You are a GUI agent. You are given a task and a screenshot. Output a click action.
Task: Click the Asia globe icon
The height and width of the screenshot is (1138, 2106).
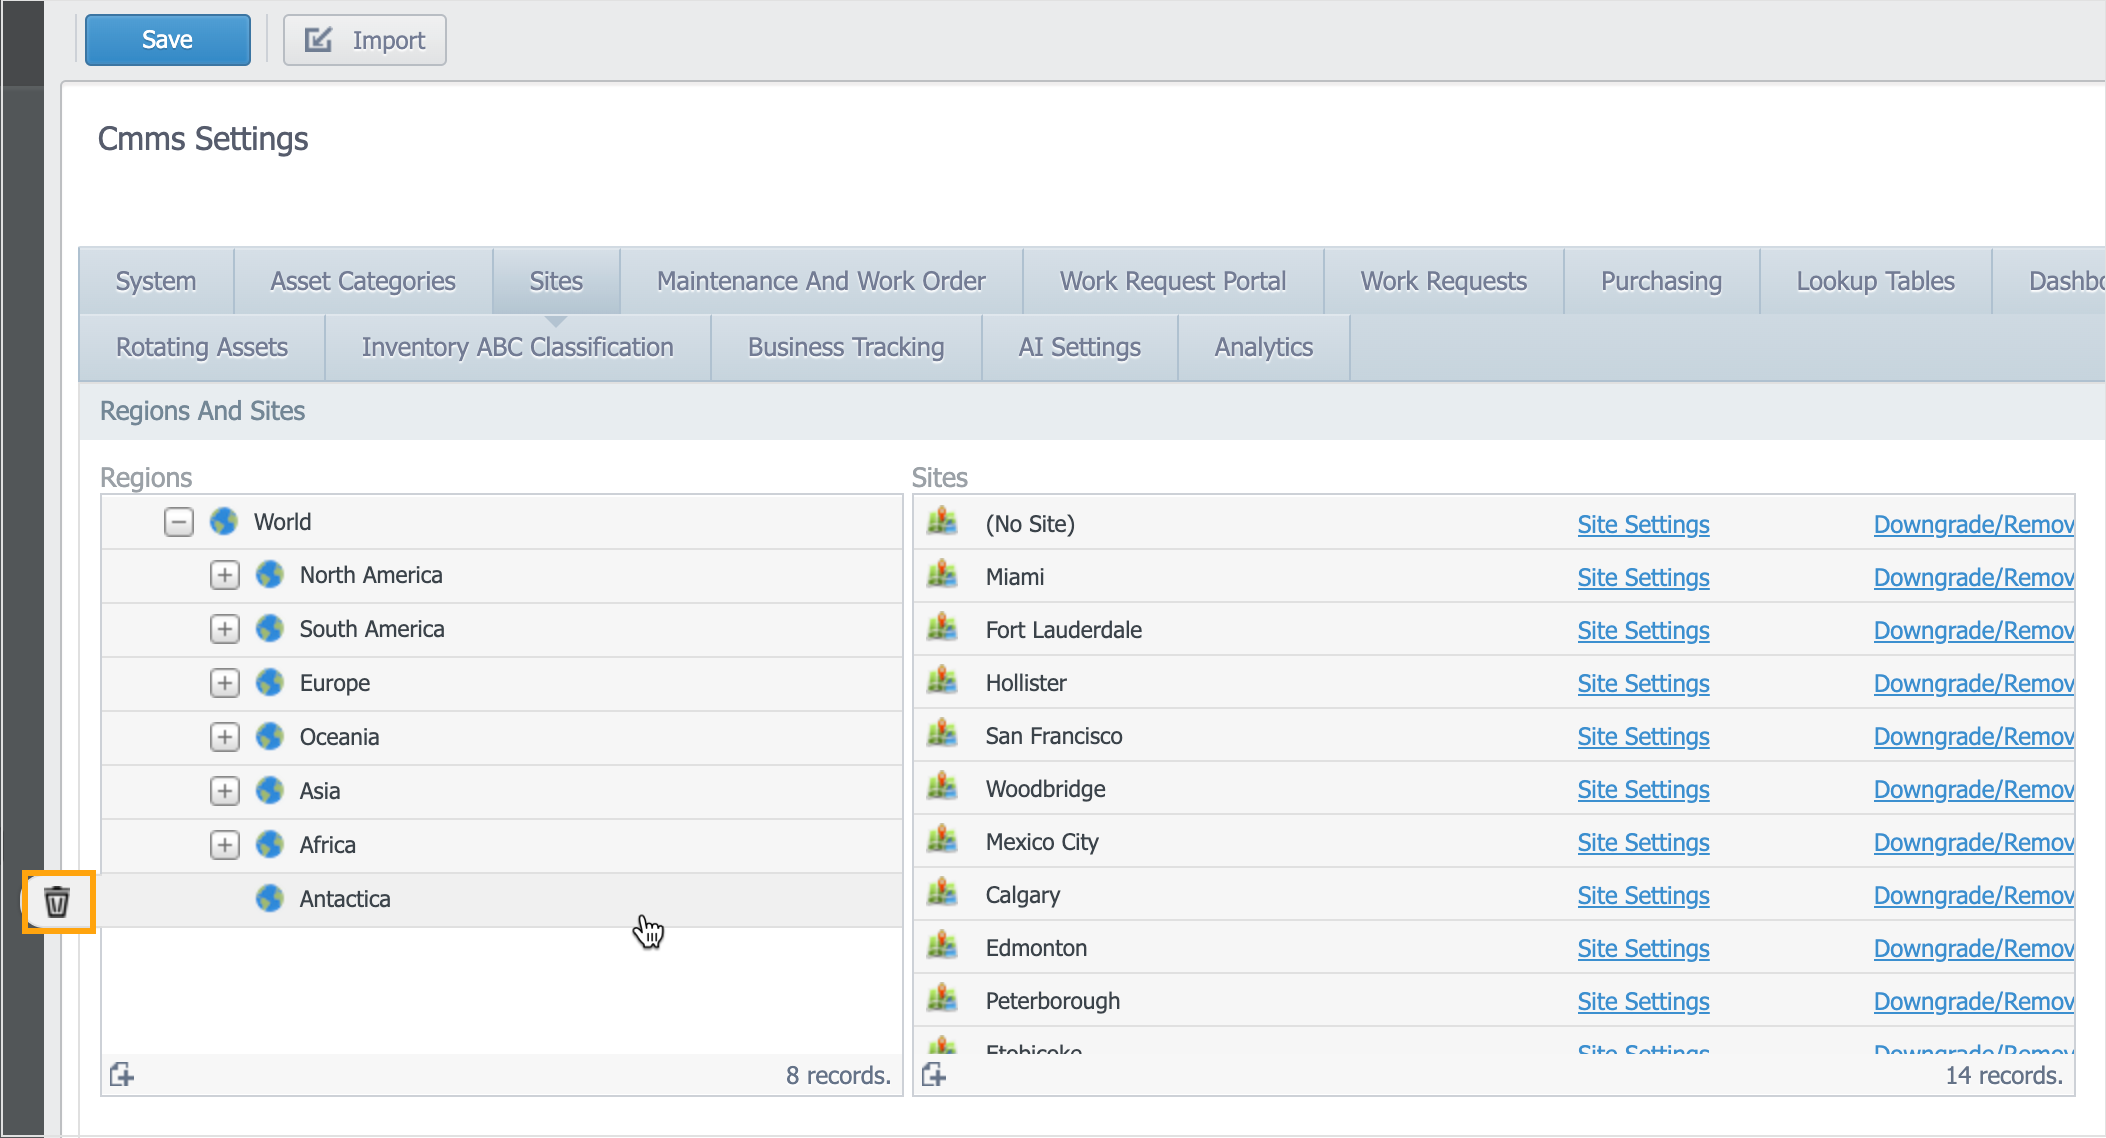click(270, 791)
